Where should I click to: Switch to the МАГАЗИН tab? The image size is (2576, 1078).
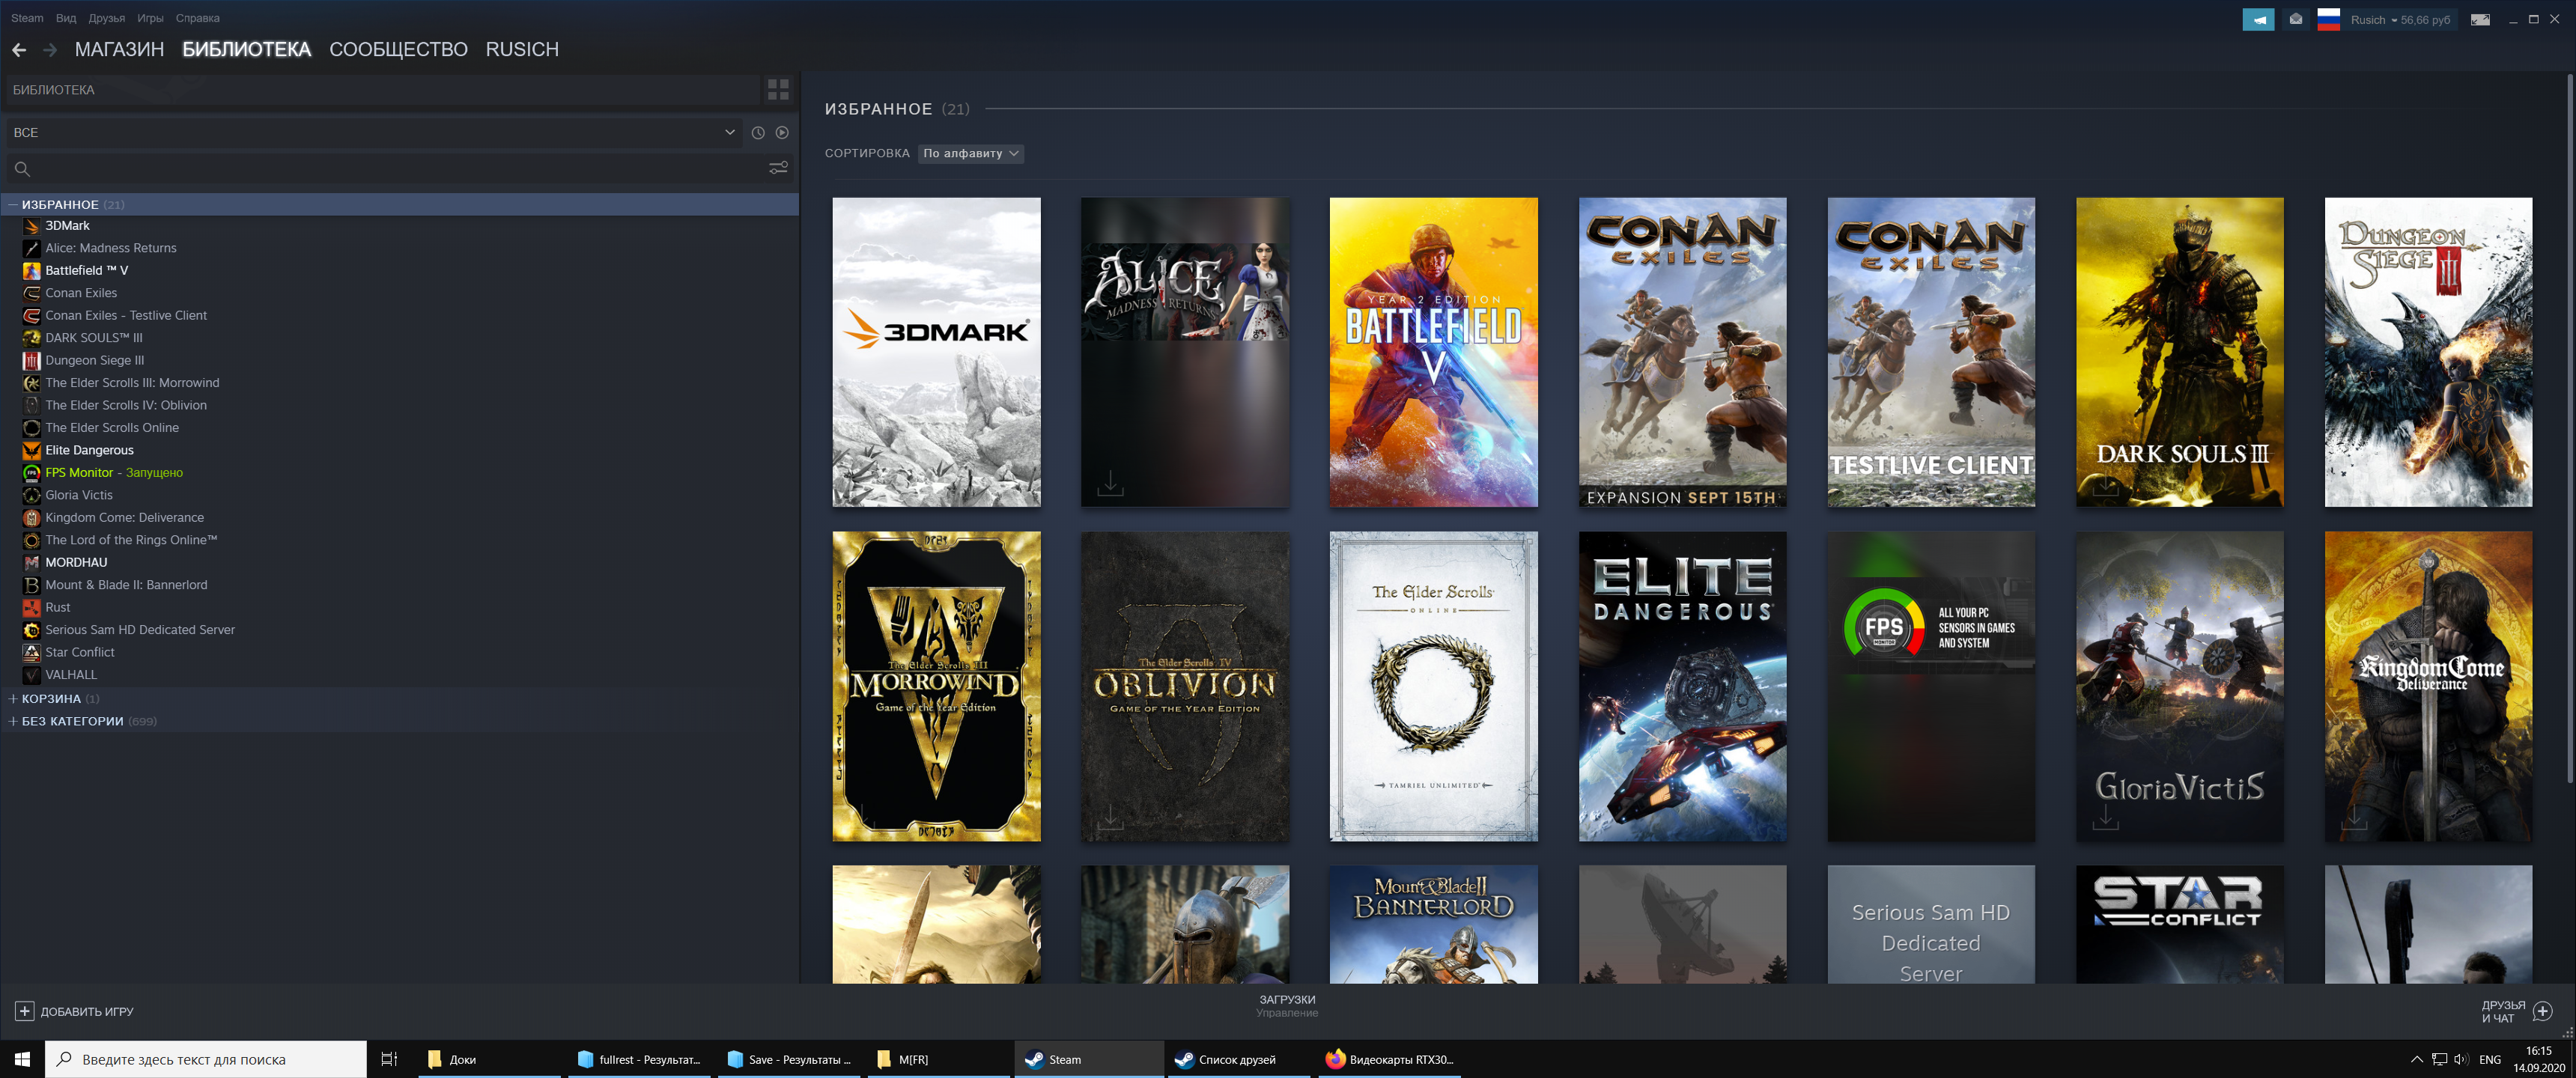point(119,50)
